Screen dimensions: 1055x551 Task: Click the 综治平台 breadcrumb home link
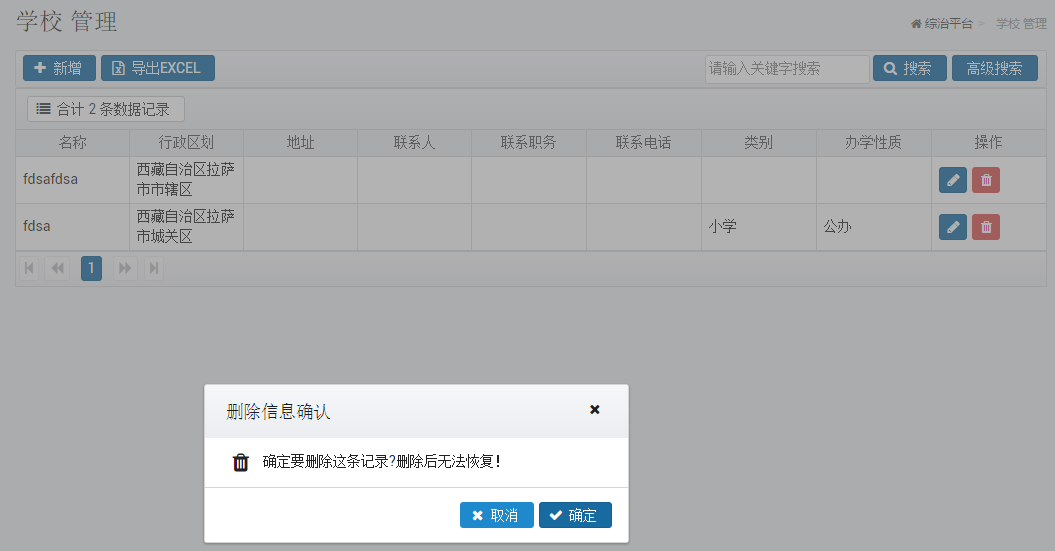[x=942, y=24]
